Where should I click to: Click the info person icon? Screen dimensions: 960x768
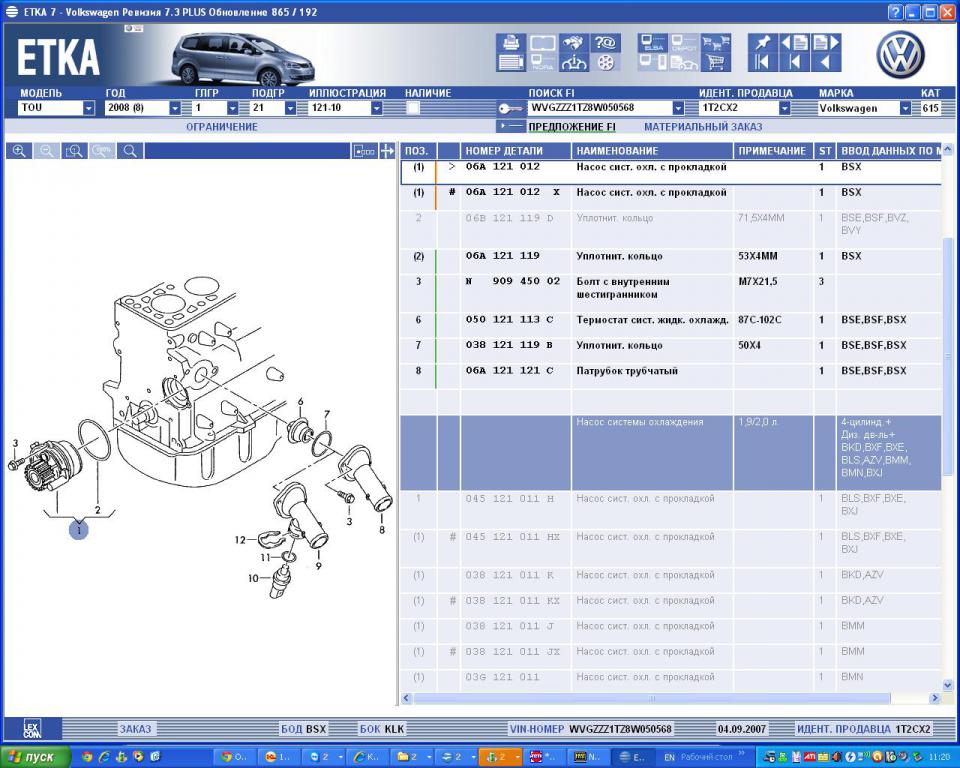tap(574, 62)
